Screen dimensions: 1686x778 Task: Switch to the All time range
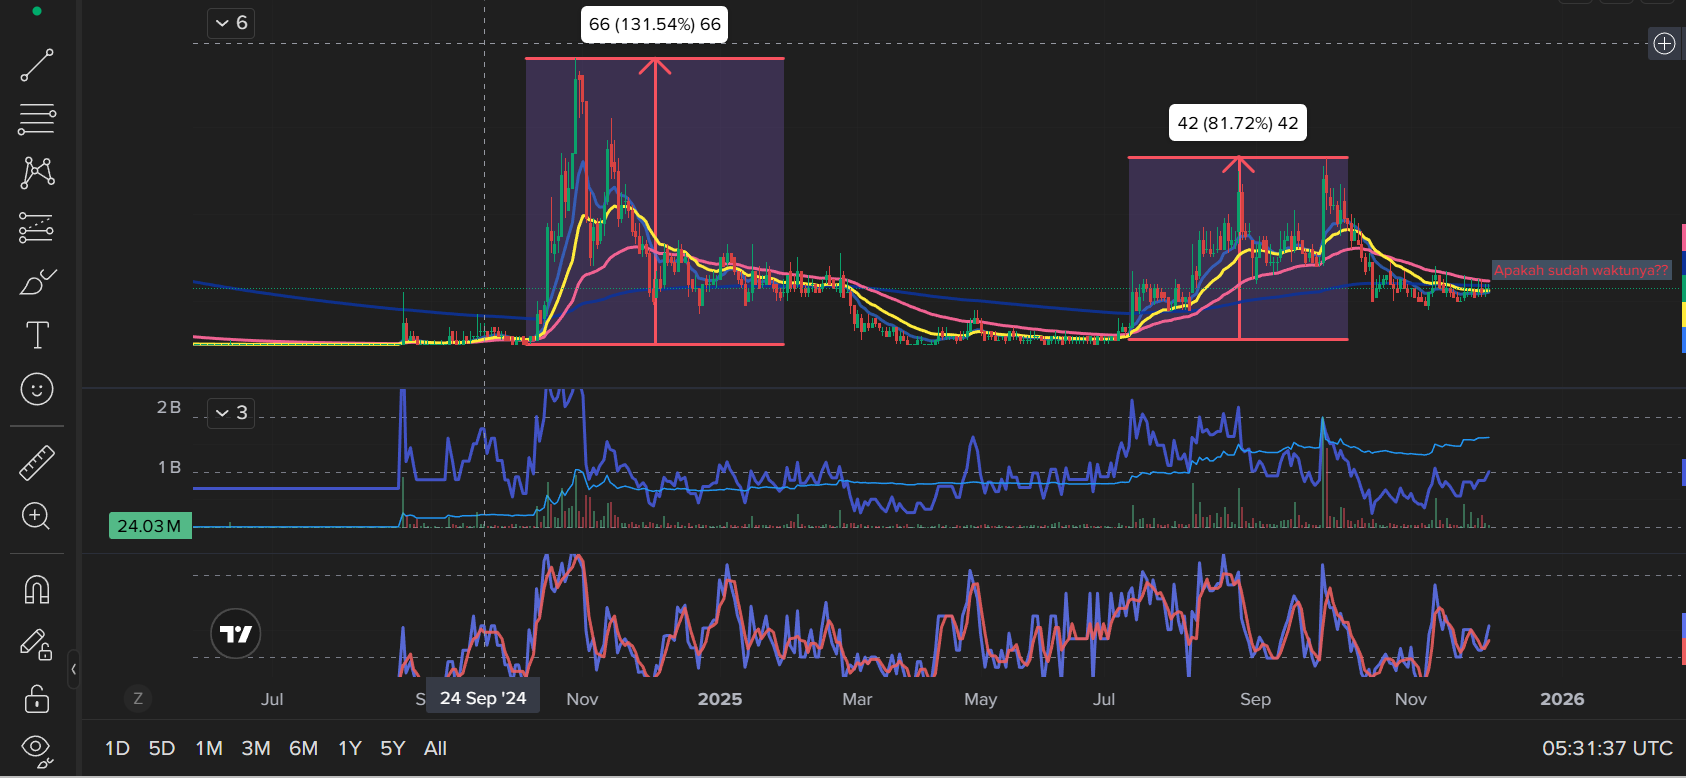[435, 748]
